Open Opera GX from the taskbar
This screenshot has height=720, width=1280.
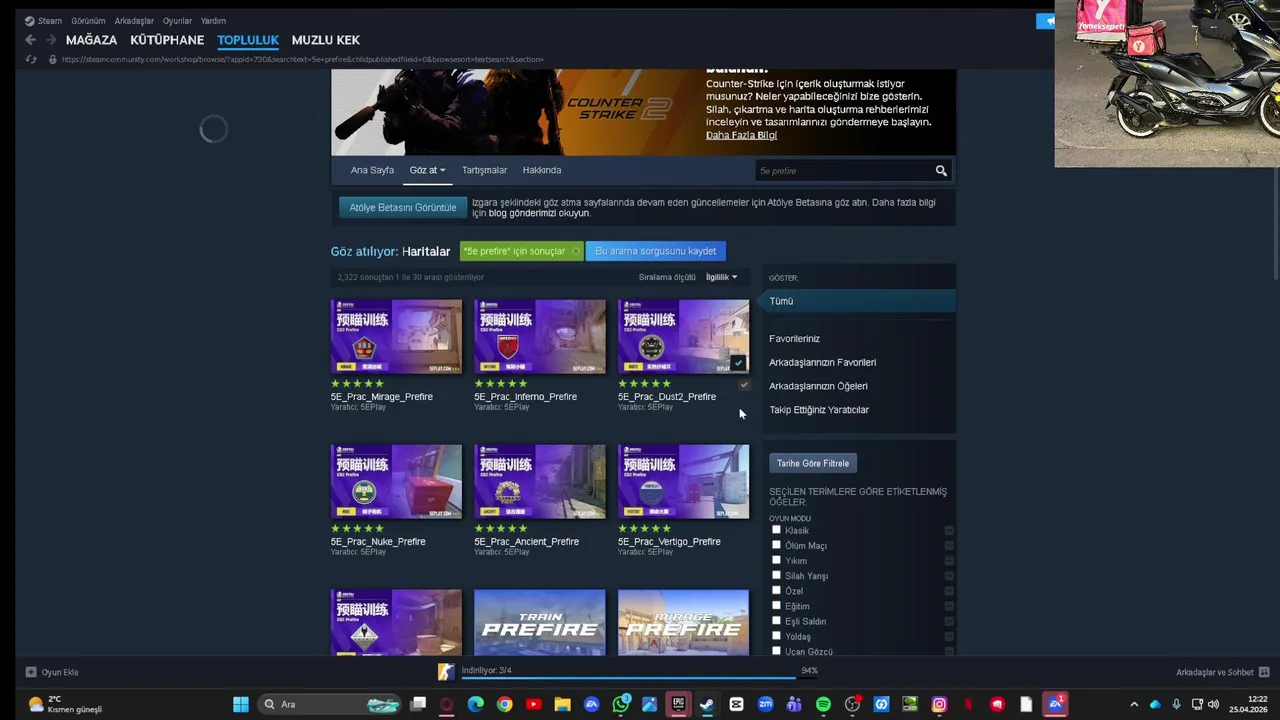(447, 704)
